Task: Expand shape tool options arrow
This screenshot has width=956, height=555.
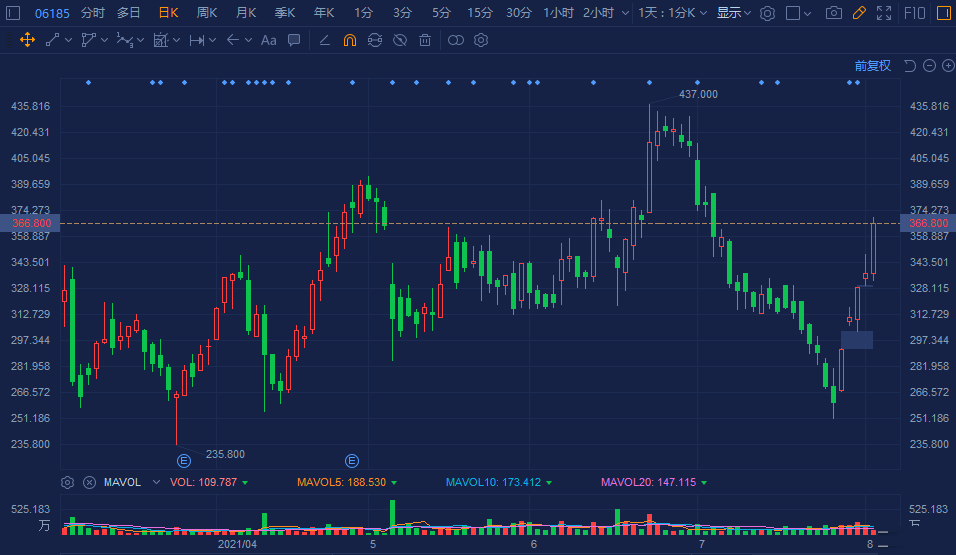Action: pos(104,40)
